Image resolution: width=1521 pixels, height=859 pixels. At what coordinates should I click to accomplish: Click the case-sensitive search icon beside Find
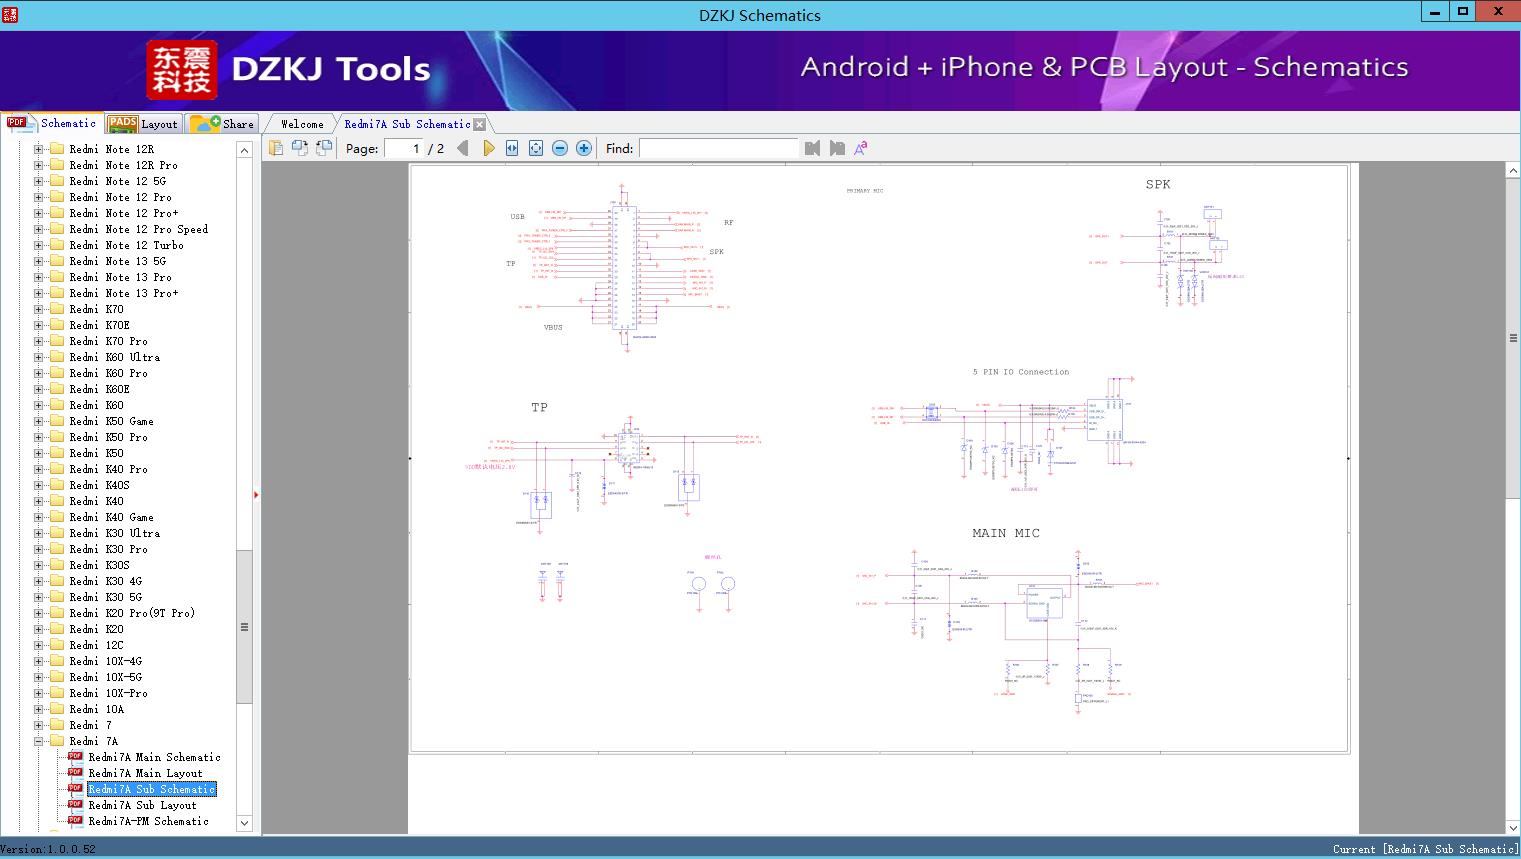pos(860,147)
